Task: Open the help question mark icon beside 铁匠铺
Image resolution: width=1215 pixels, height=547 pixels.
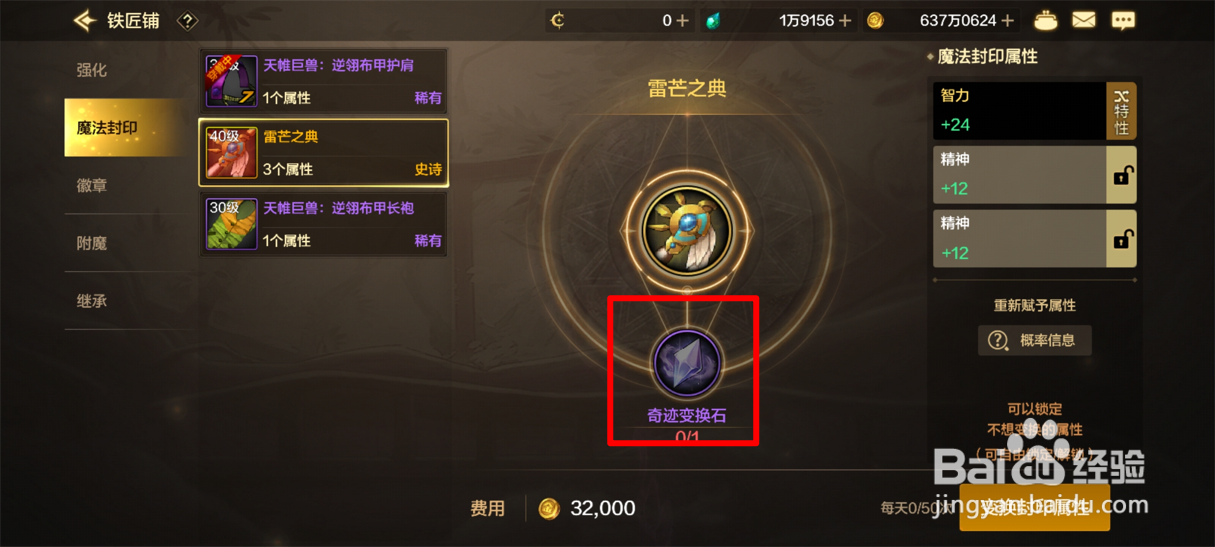Action: coord(187,20)
